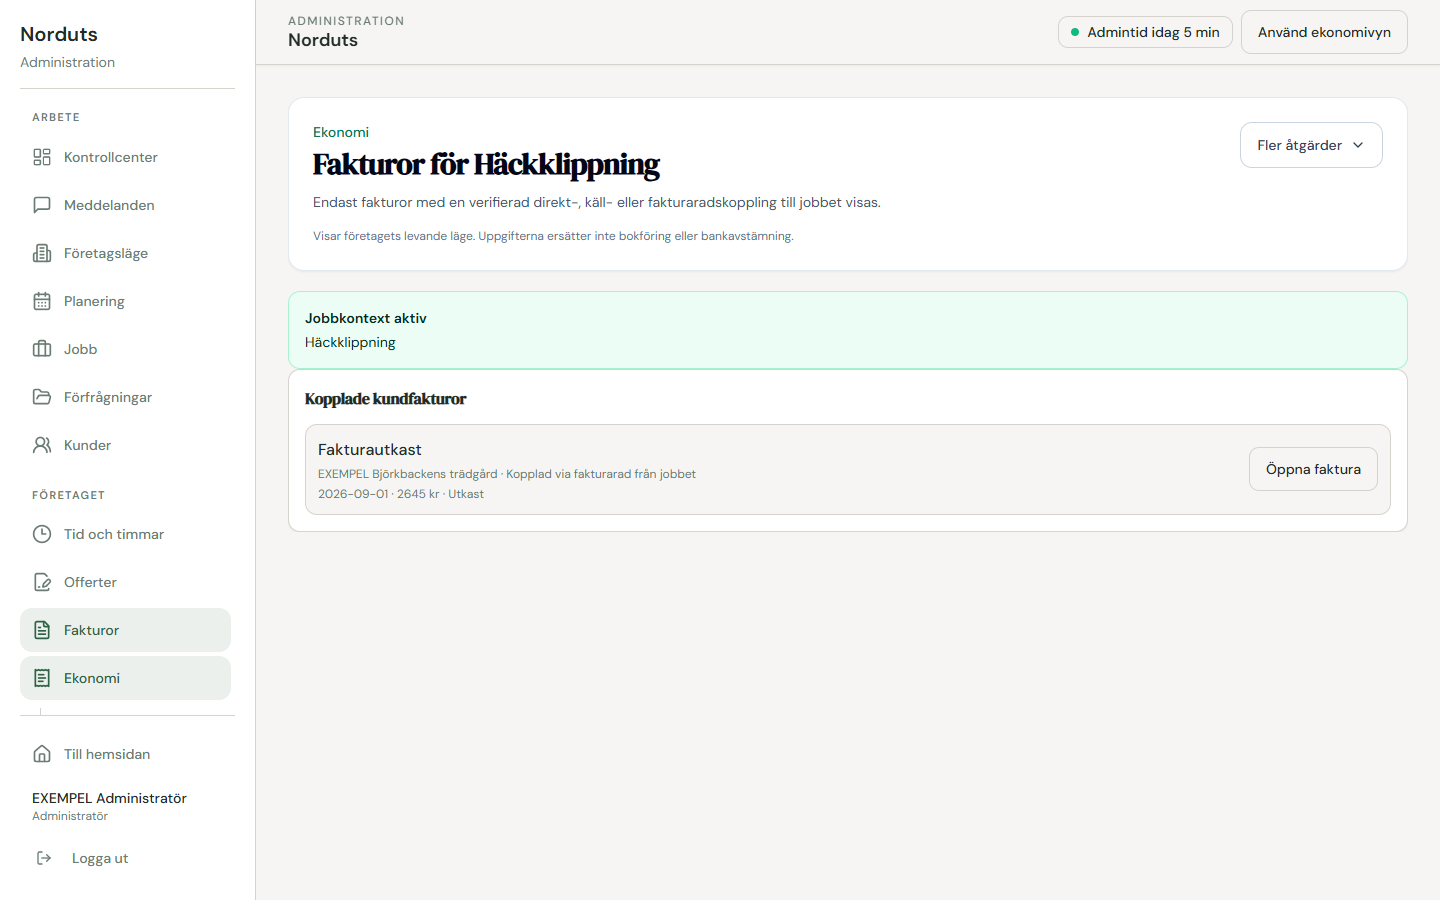Expand the Fler åtgärder dropdown

pyautogui.click(x=1311, y=145)
